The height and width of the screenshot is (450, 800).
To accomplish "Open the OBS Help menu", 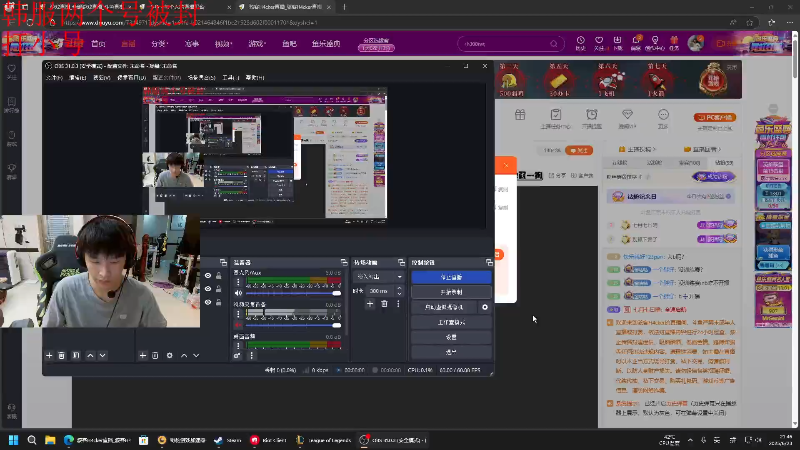I will click(255, 78).
